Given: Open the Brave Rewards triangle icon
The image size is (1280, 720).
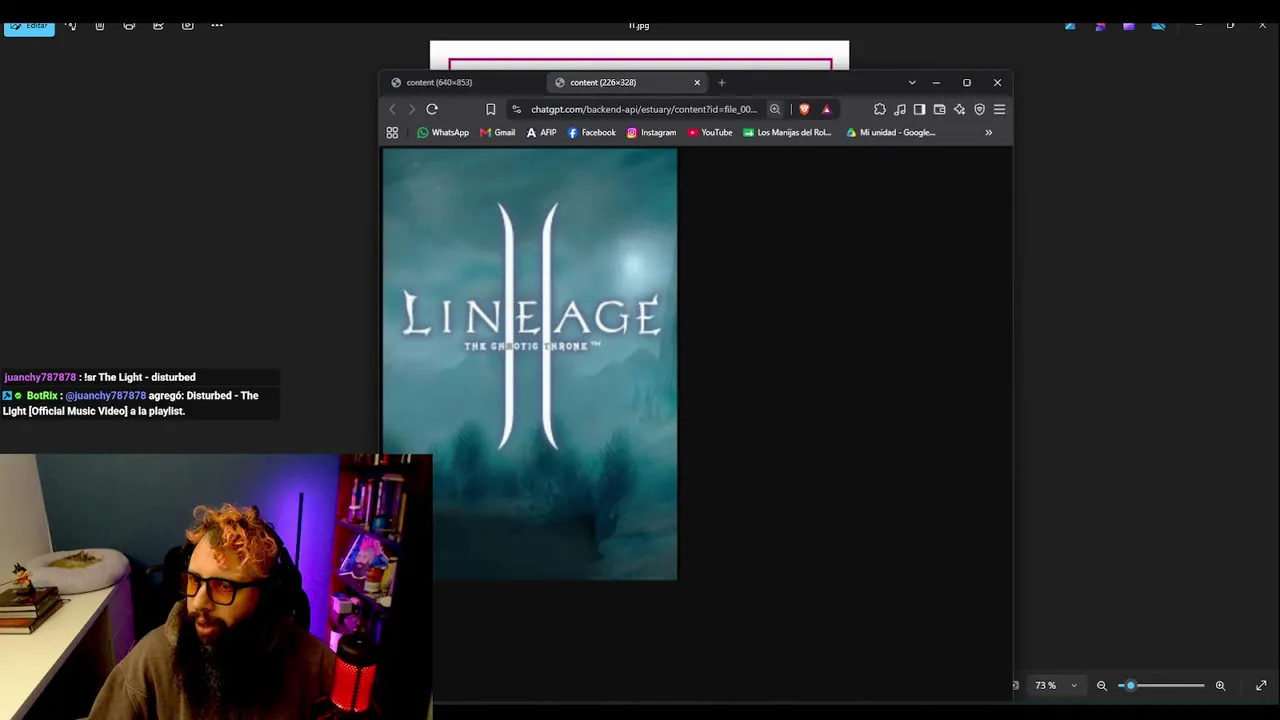Looking at the screenshot, I should [x=826, y=109].
